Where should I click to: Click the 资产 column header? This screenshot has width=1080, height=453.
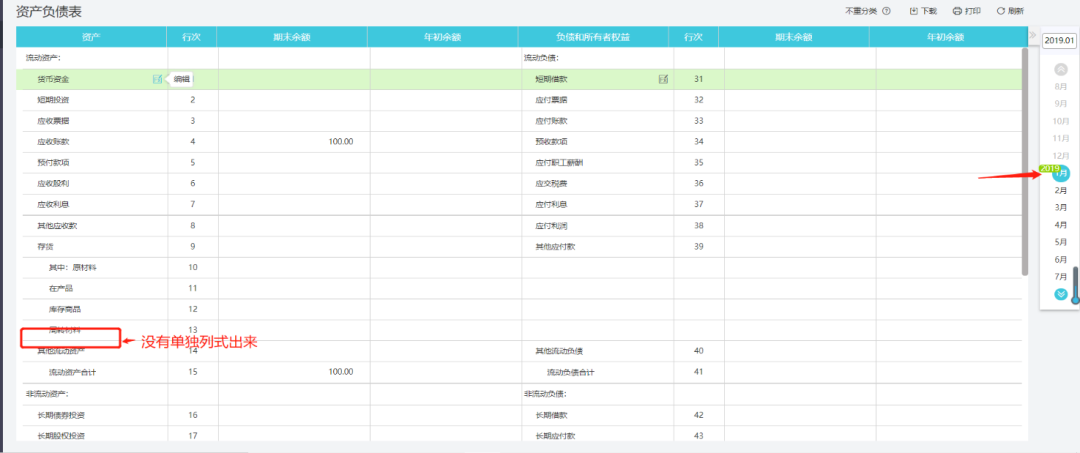click(92, 36)
